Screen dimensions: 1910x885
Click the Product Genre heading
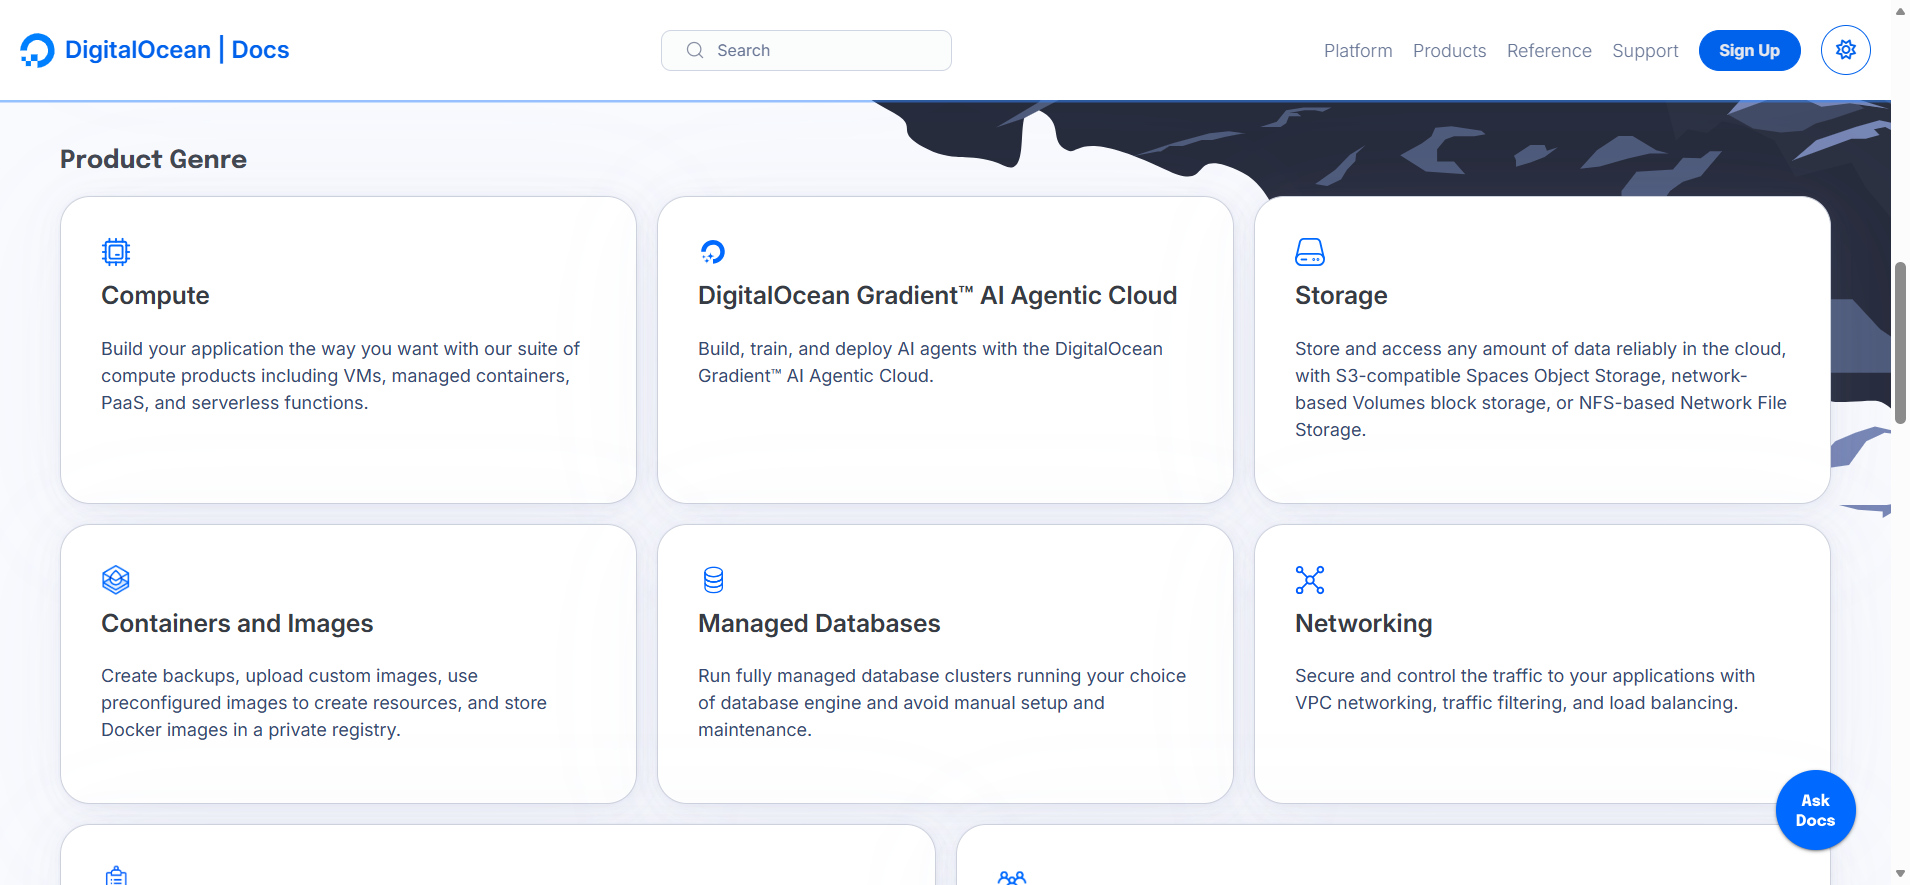pos(153,159)
